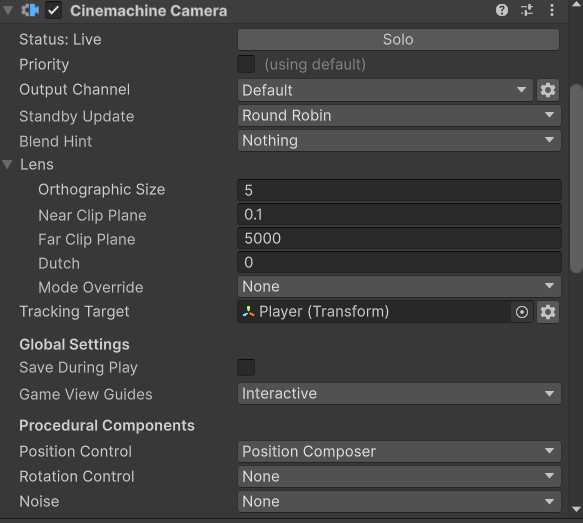Viewport: 583px width, 523px height.
Task: Click the (using default) priority text
Action: (x=315, y=65)
